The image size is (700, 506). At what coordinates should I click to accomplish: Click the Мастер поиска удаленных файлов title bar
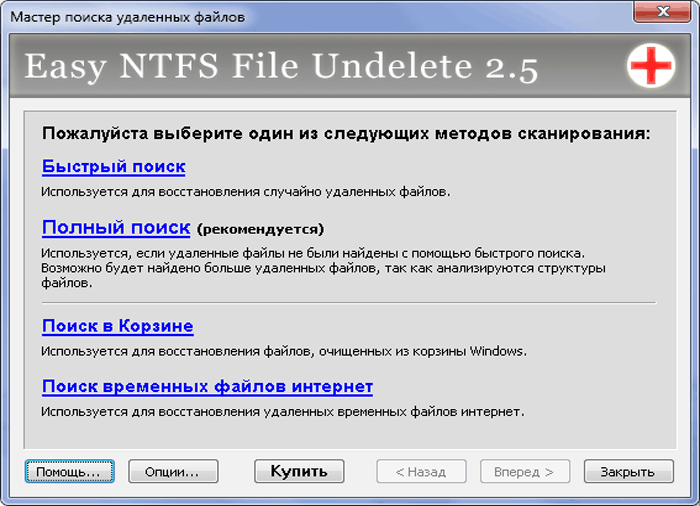pos(128,17)
